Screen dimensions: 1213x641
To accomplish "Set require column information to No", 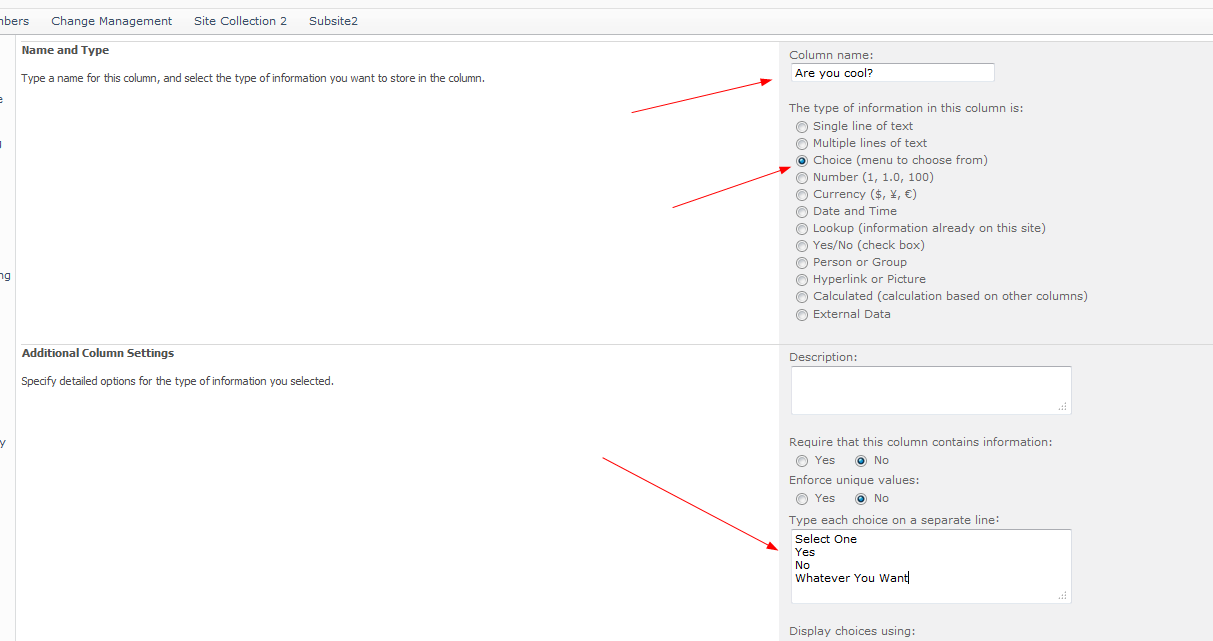I will tap(861, 461).
